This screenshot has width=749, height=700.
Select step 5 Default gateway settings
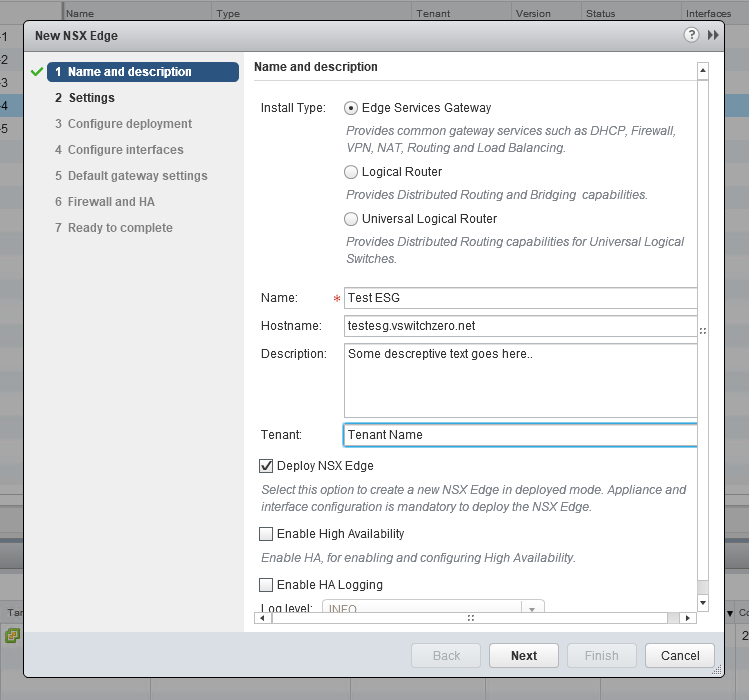click(x=131, y=176)
